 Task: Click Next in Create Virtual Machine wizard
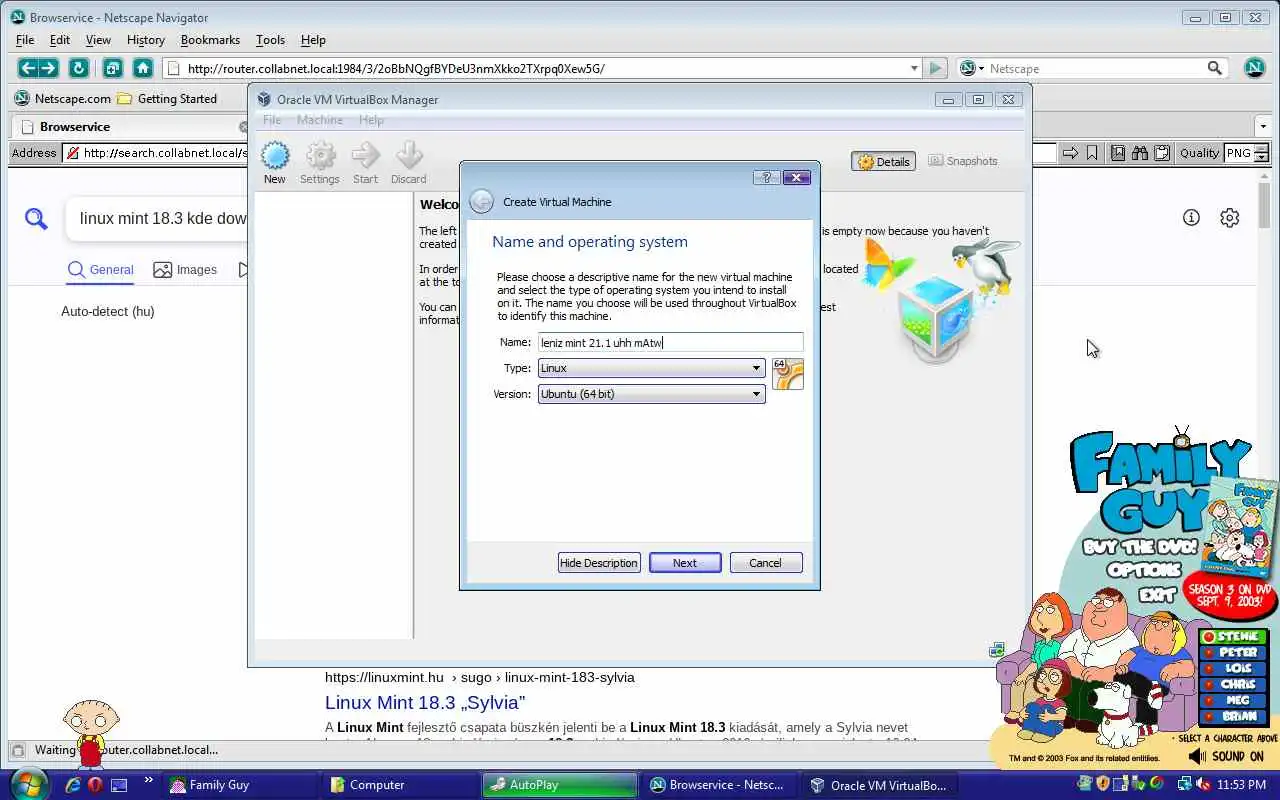[x=685, y=563]
